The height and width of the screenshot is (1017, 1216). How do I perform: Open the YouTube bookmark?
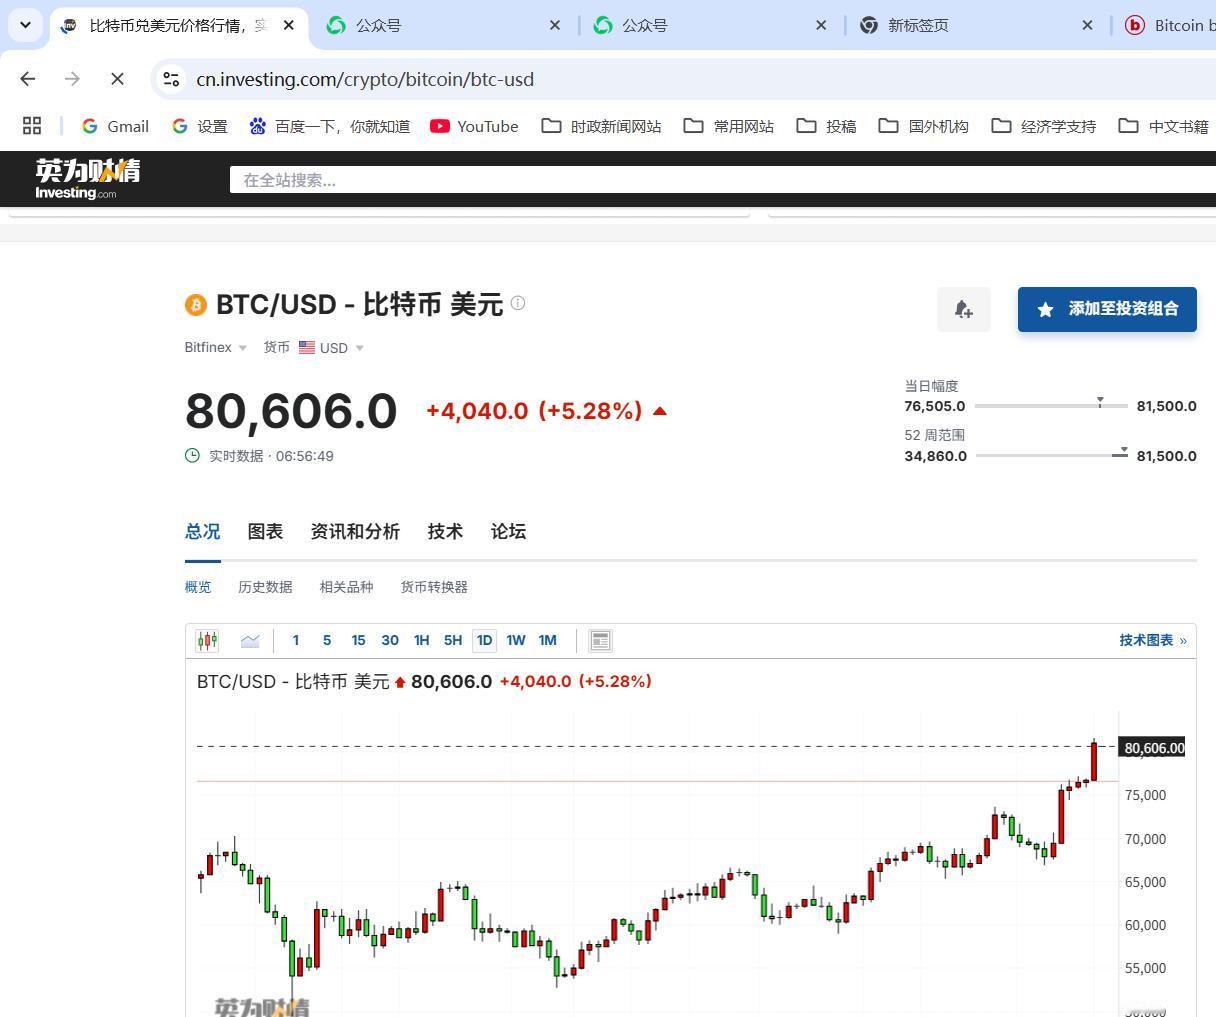pos(474,126)
